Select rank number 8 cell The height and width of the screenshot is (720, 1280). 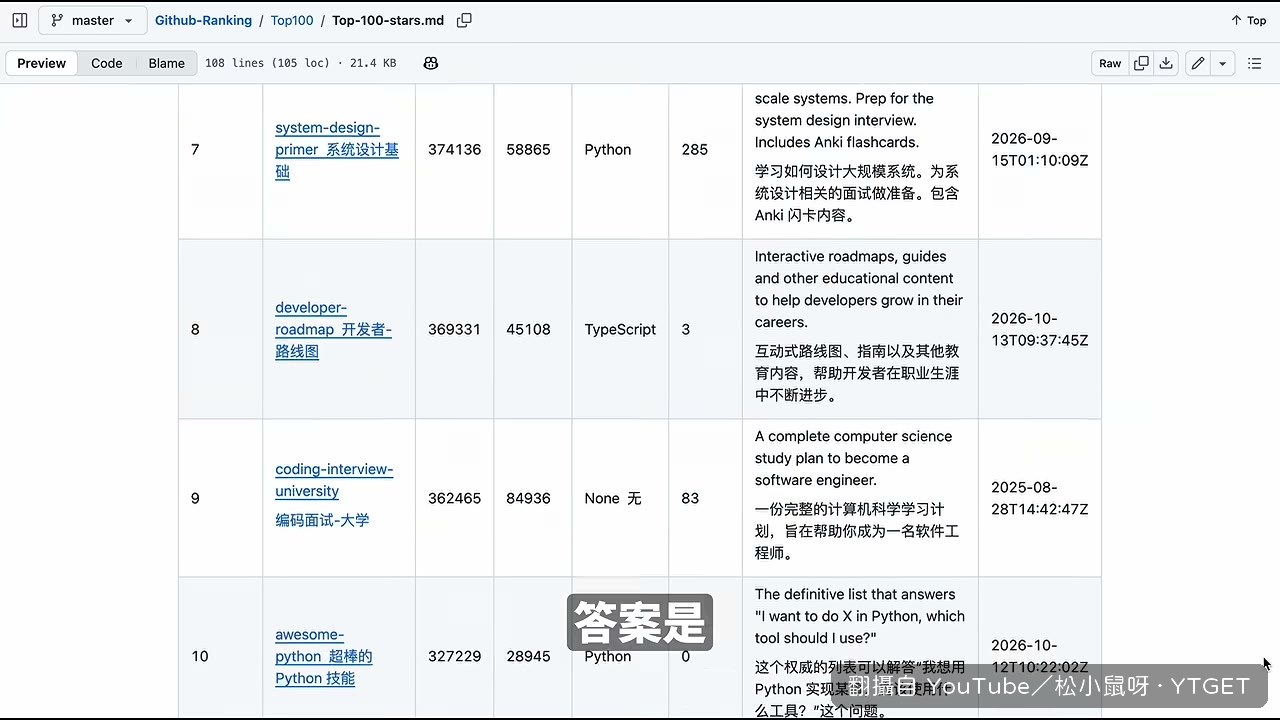click(220, 329)
